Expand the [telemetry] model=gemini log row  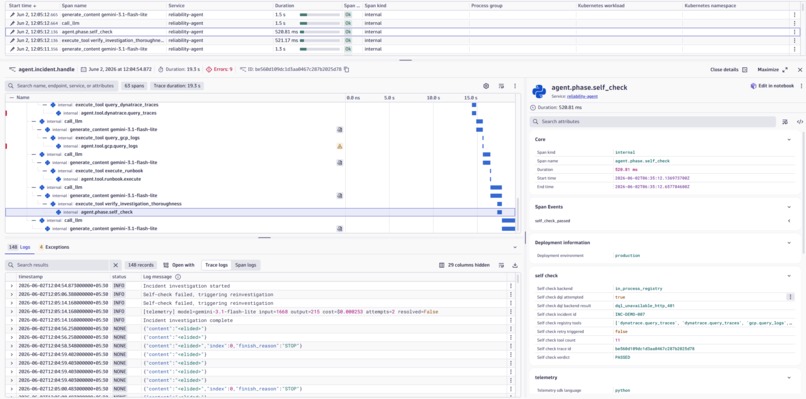point(11,312)
